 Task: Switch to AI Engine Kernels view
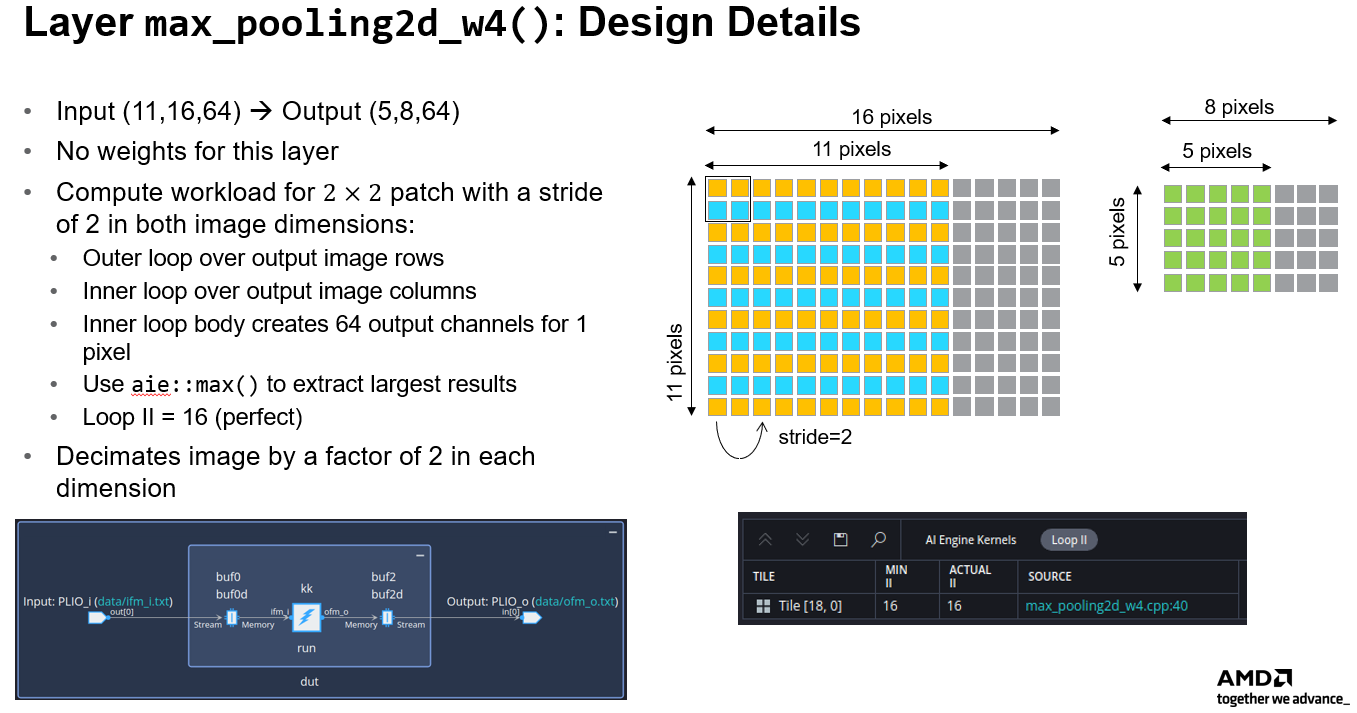[971, 540]
